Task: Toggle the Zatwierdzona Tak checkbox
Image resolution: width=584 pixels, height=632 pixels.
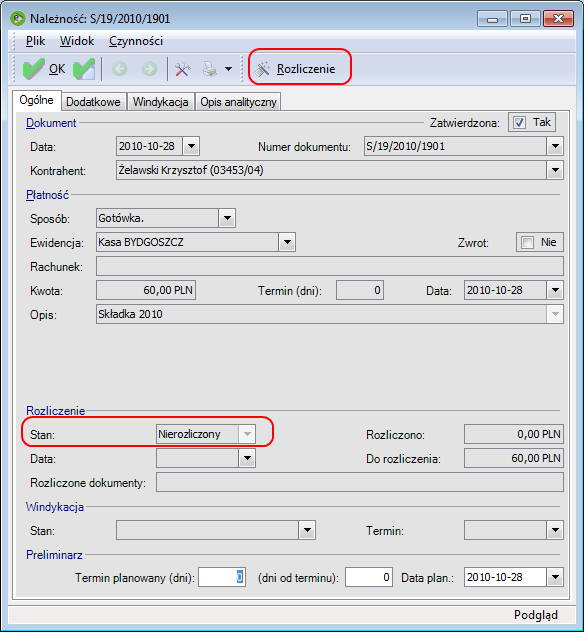Action: pos(519,123)
